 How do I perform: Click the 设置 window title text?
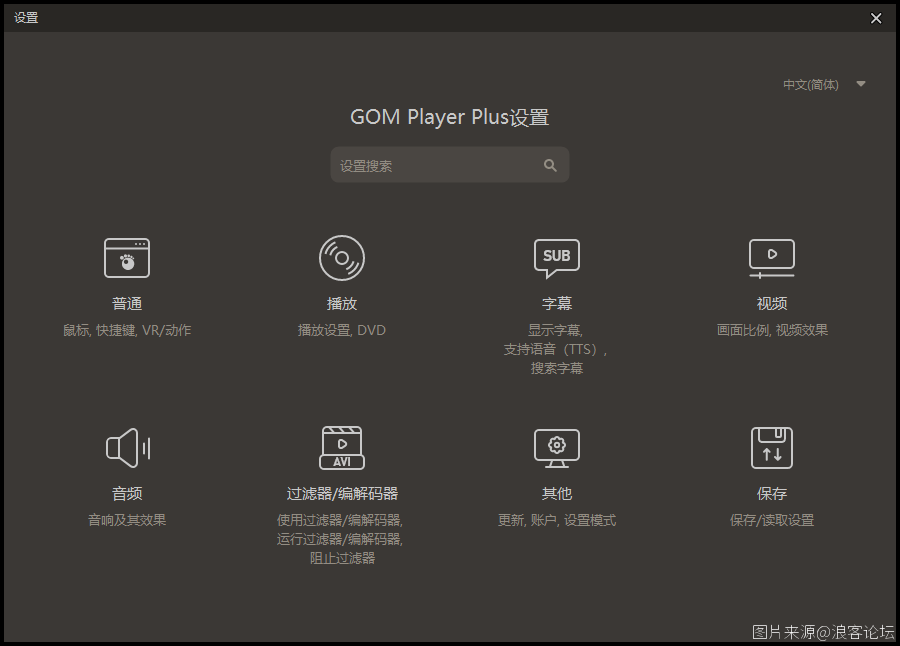[x=26, y=18]
